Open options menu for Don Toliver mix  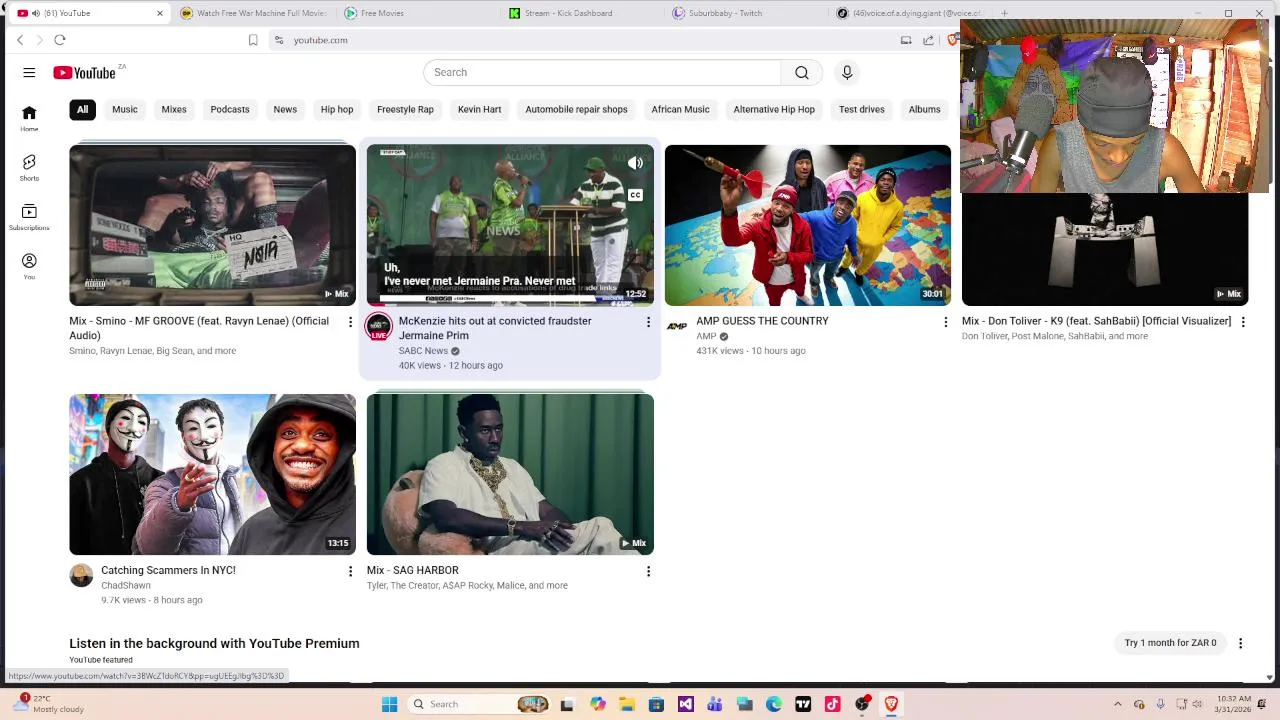[1243, 322]
